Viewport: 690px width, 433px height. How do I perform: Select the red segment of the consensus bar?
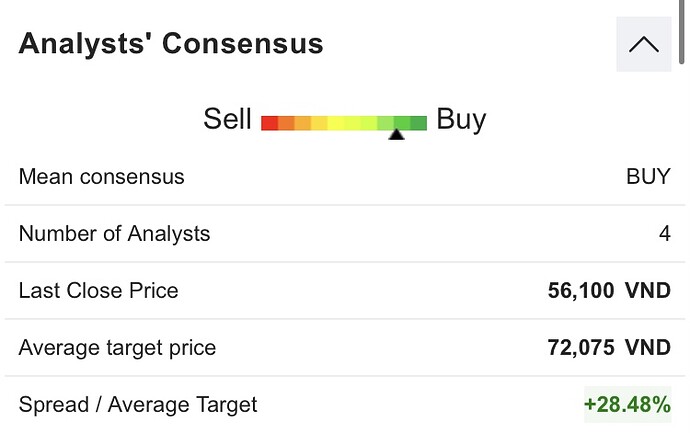click(x=269, y=123)
